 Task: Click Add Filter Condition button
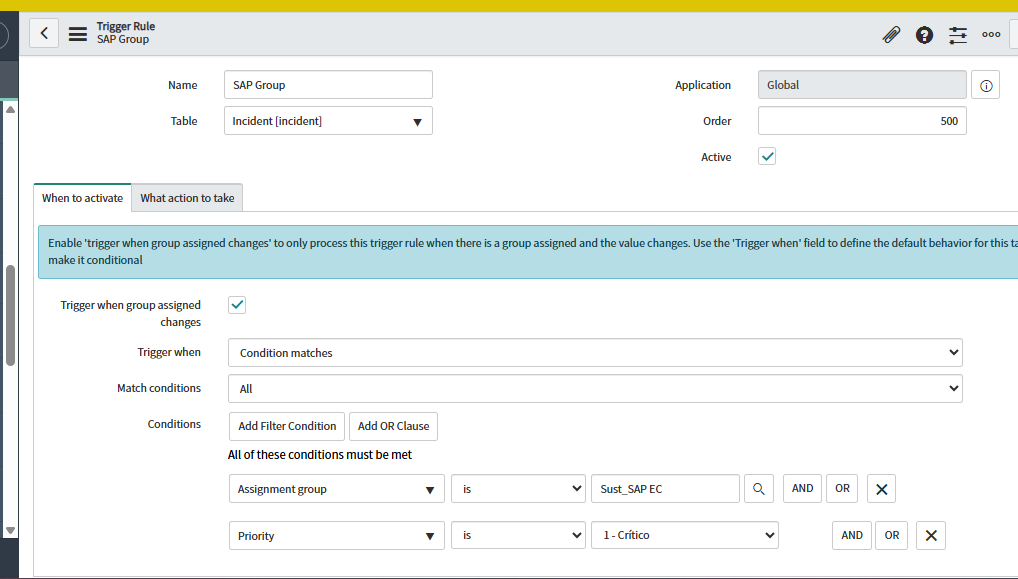287,426
